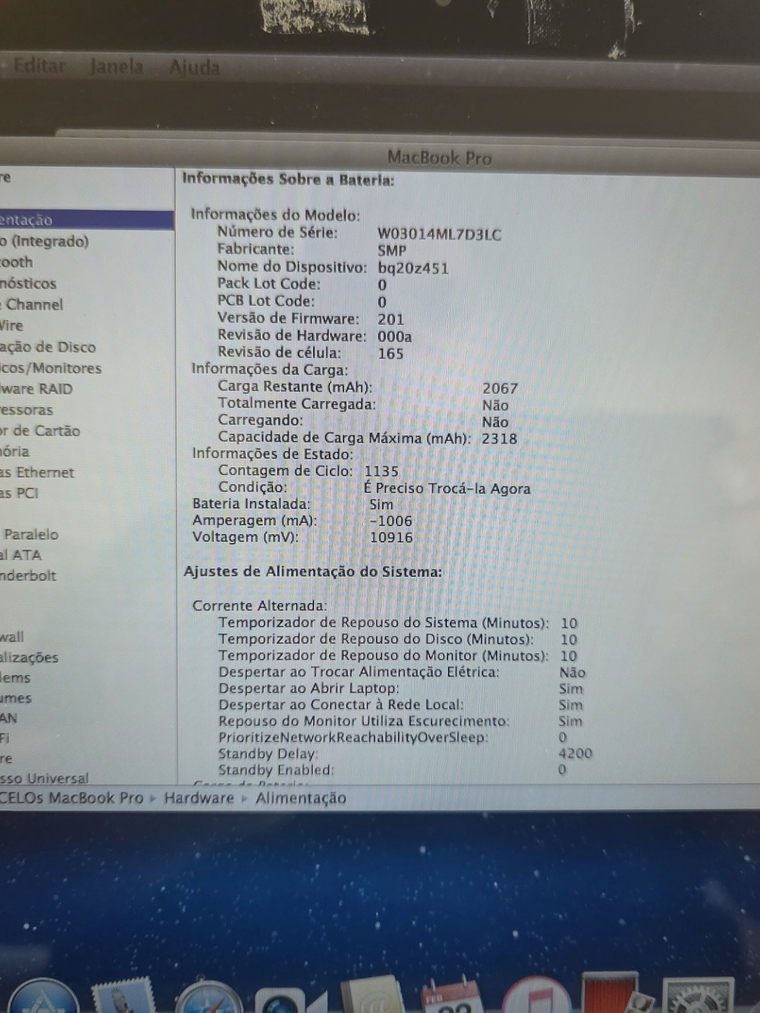760x1013 pixels.
Task: Select 'Paralelo' sidebar item
Action: coord(30,534)
